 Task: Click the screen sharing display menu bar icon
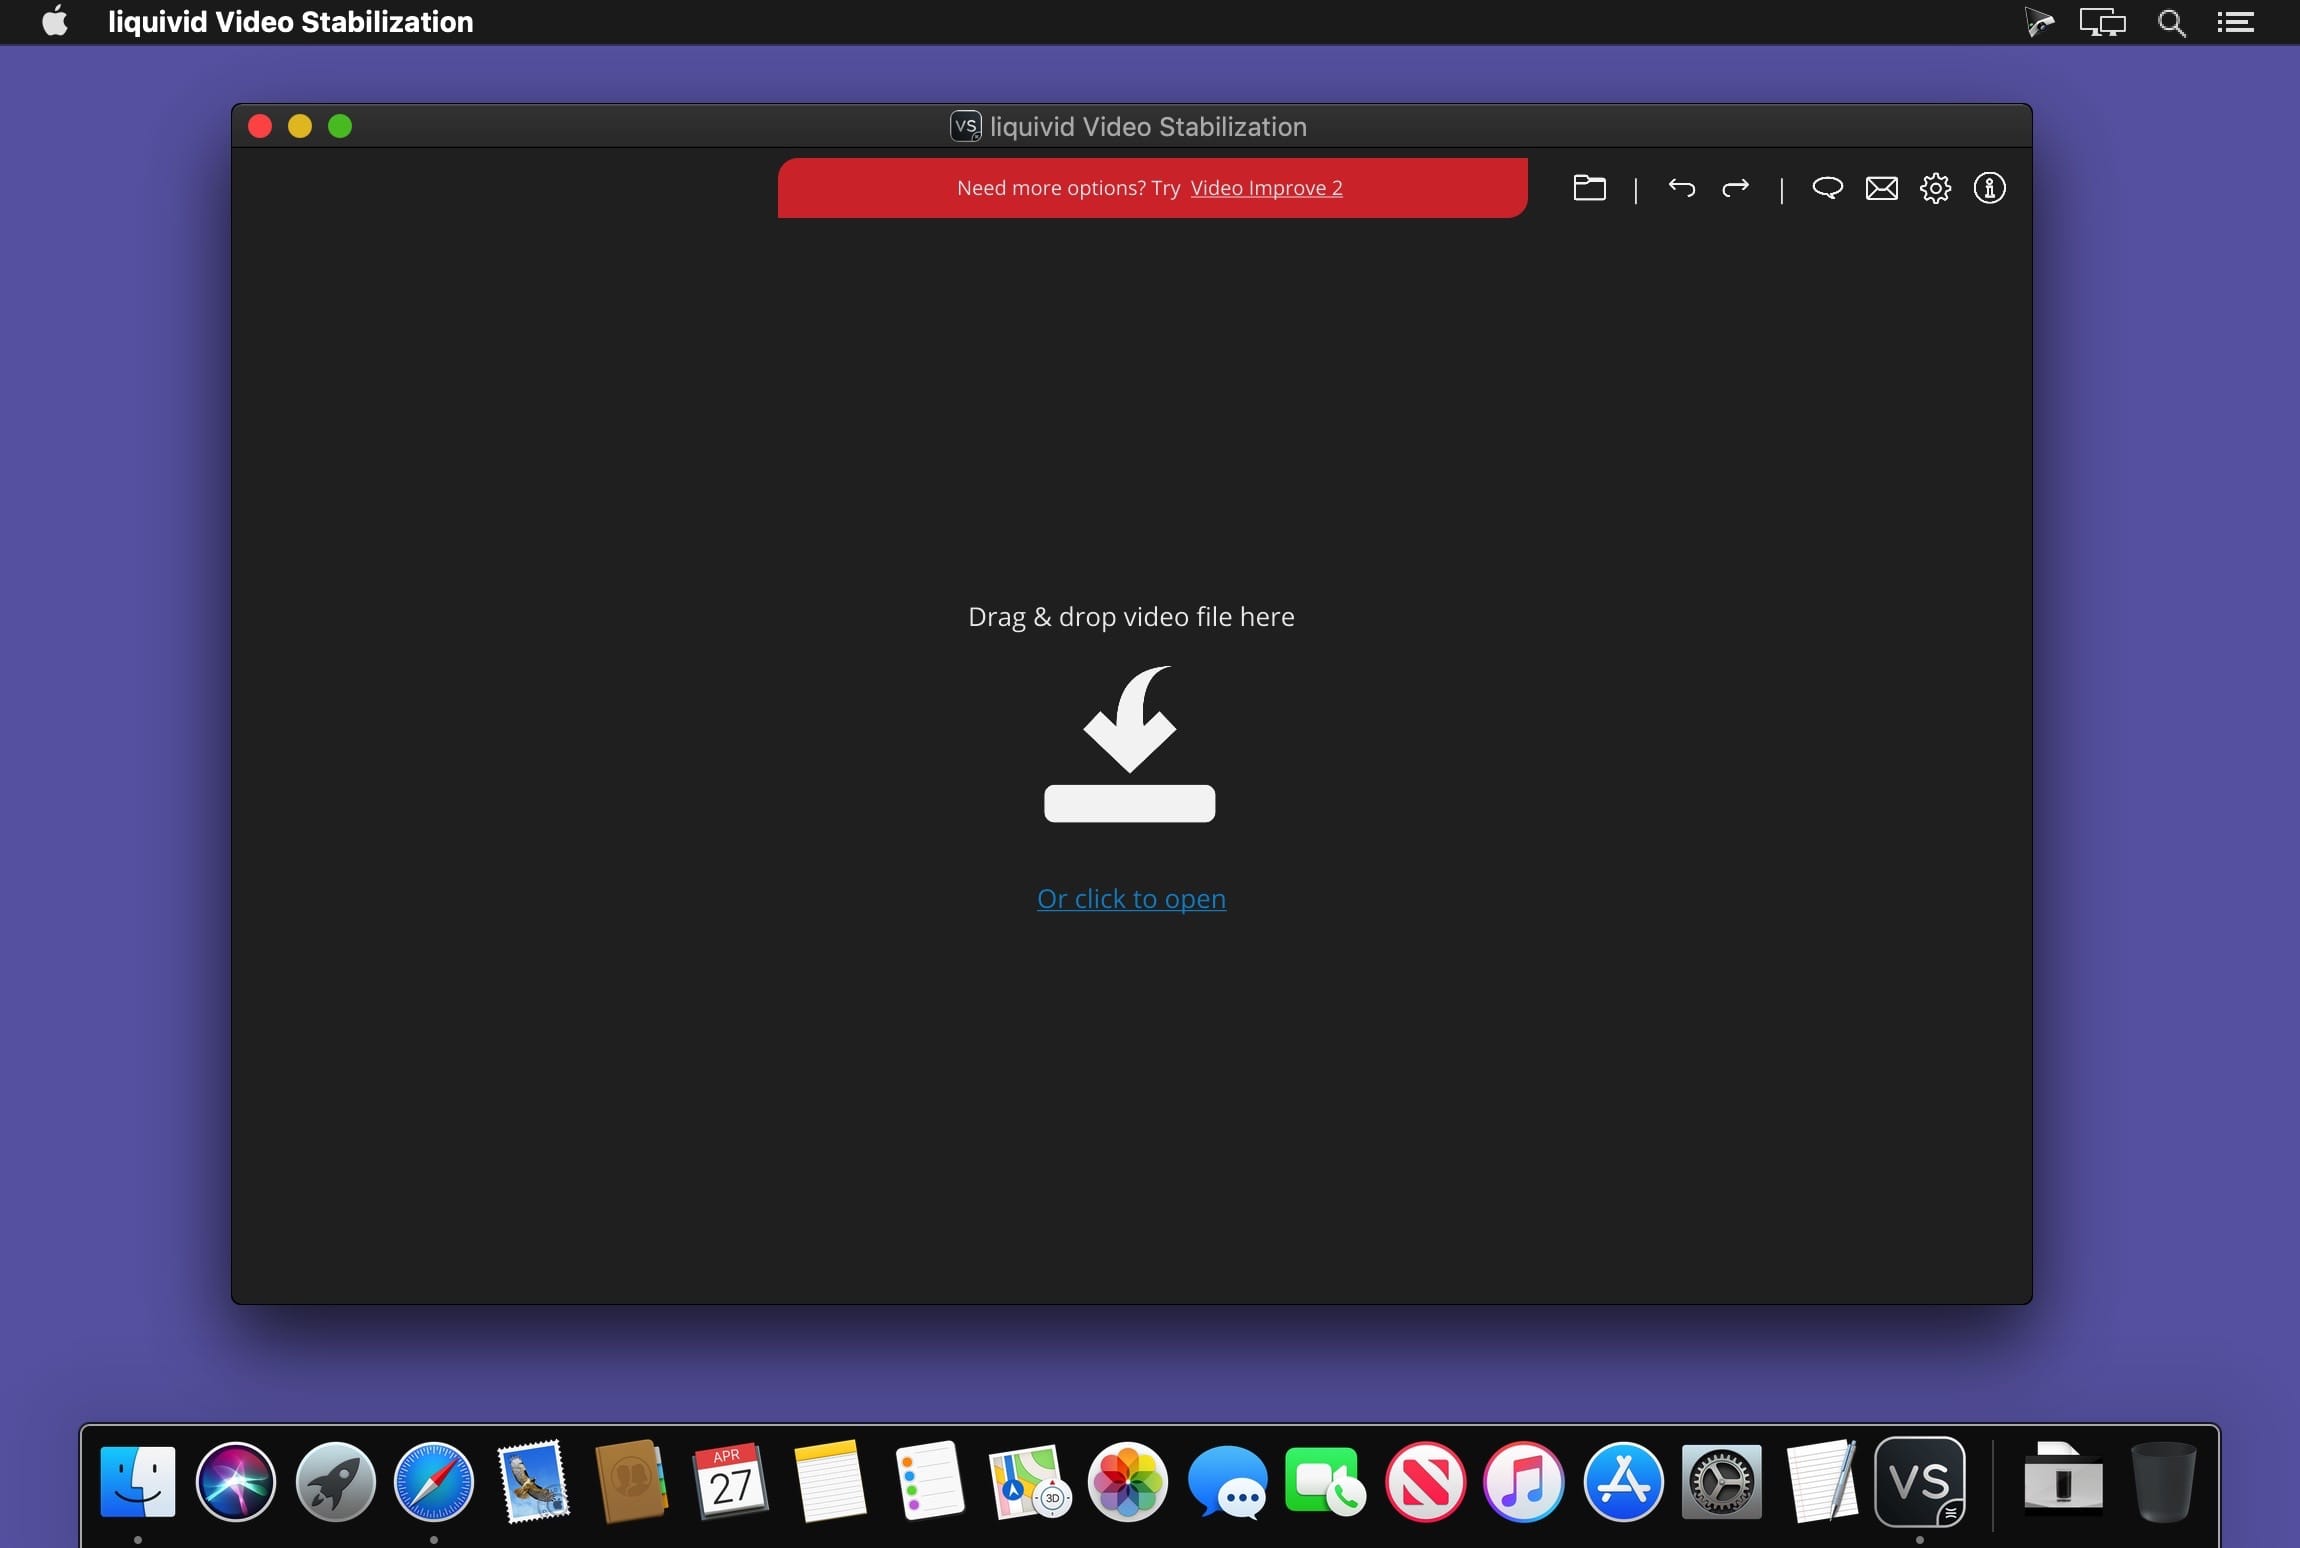tap(2102, 22)
